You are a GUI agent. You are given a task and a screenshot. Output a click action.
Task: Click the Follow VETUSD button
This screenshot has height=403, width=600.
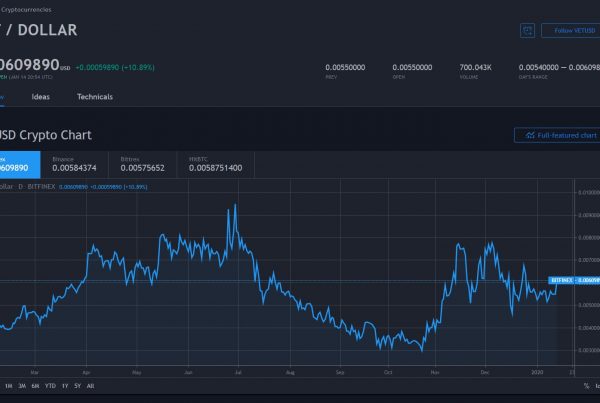coord(571,31)
